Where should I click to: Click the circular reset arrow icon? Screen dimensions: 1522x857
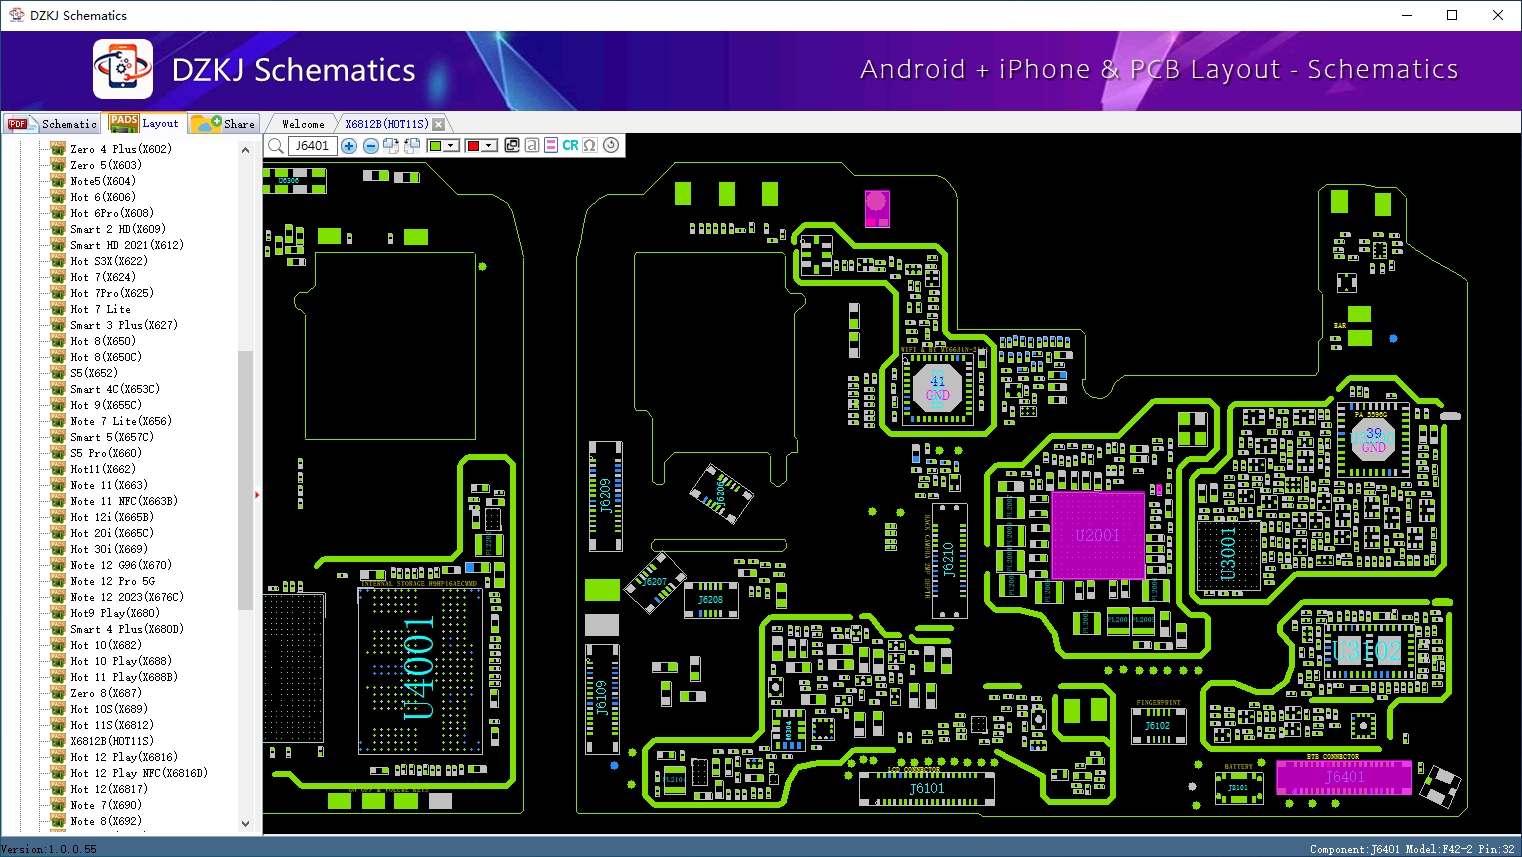tap(611, 146)
